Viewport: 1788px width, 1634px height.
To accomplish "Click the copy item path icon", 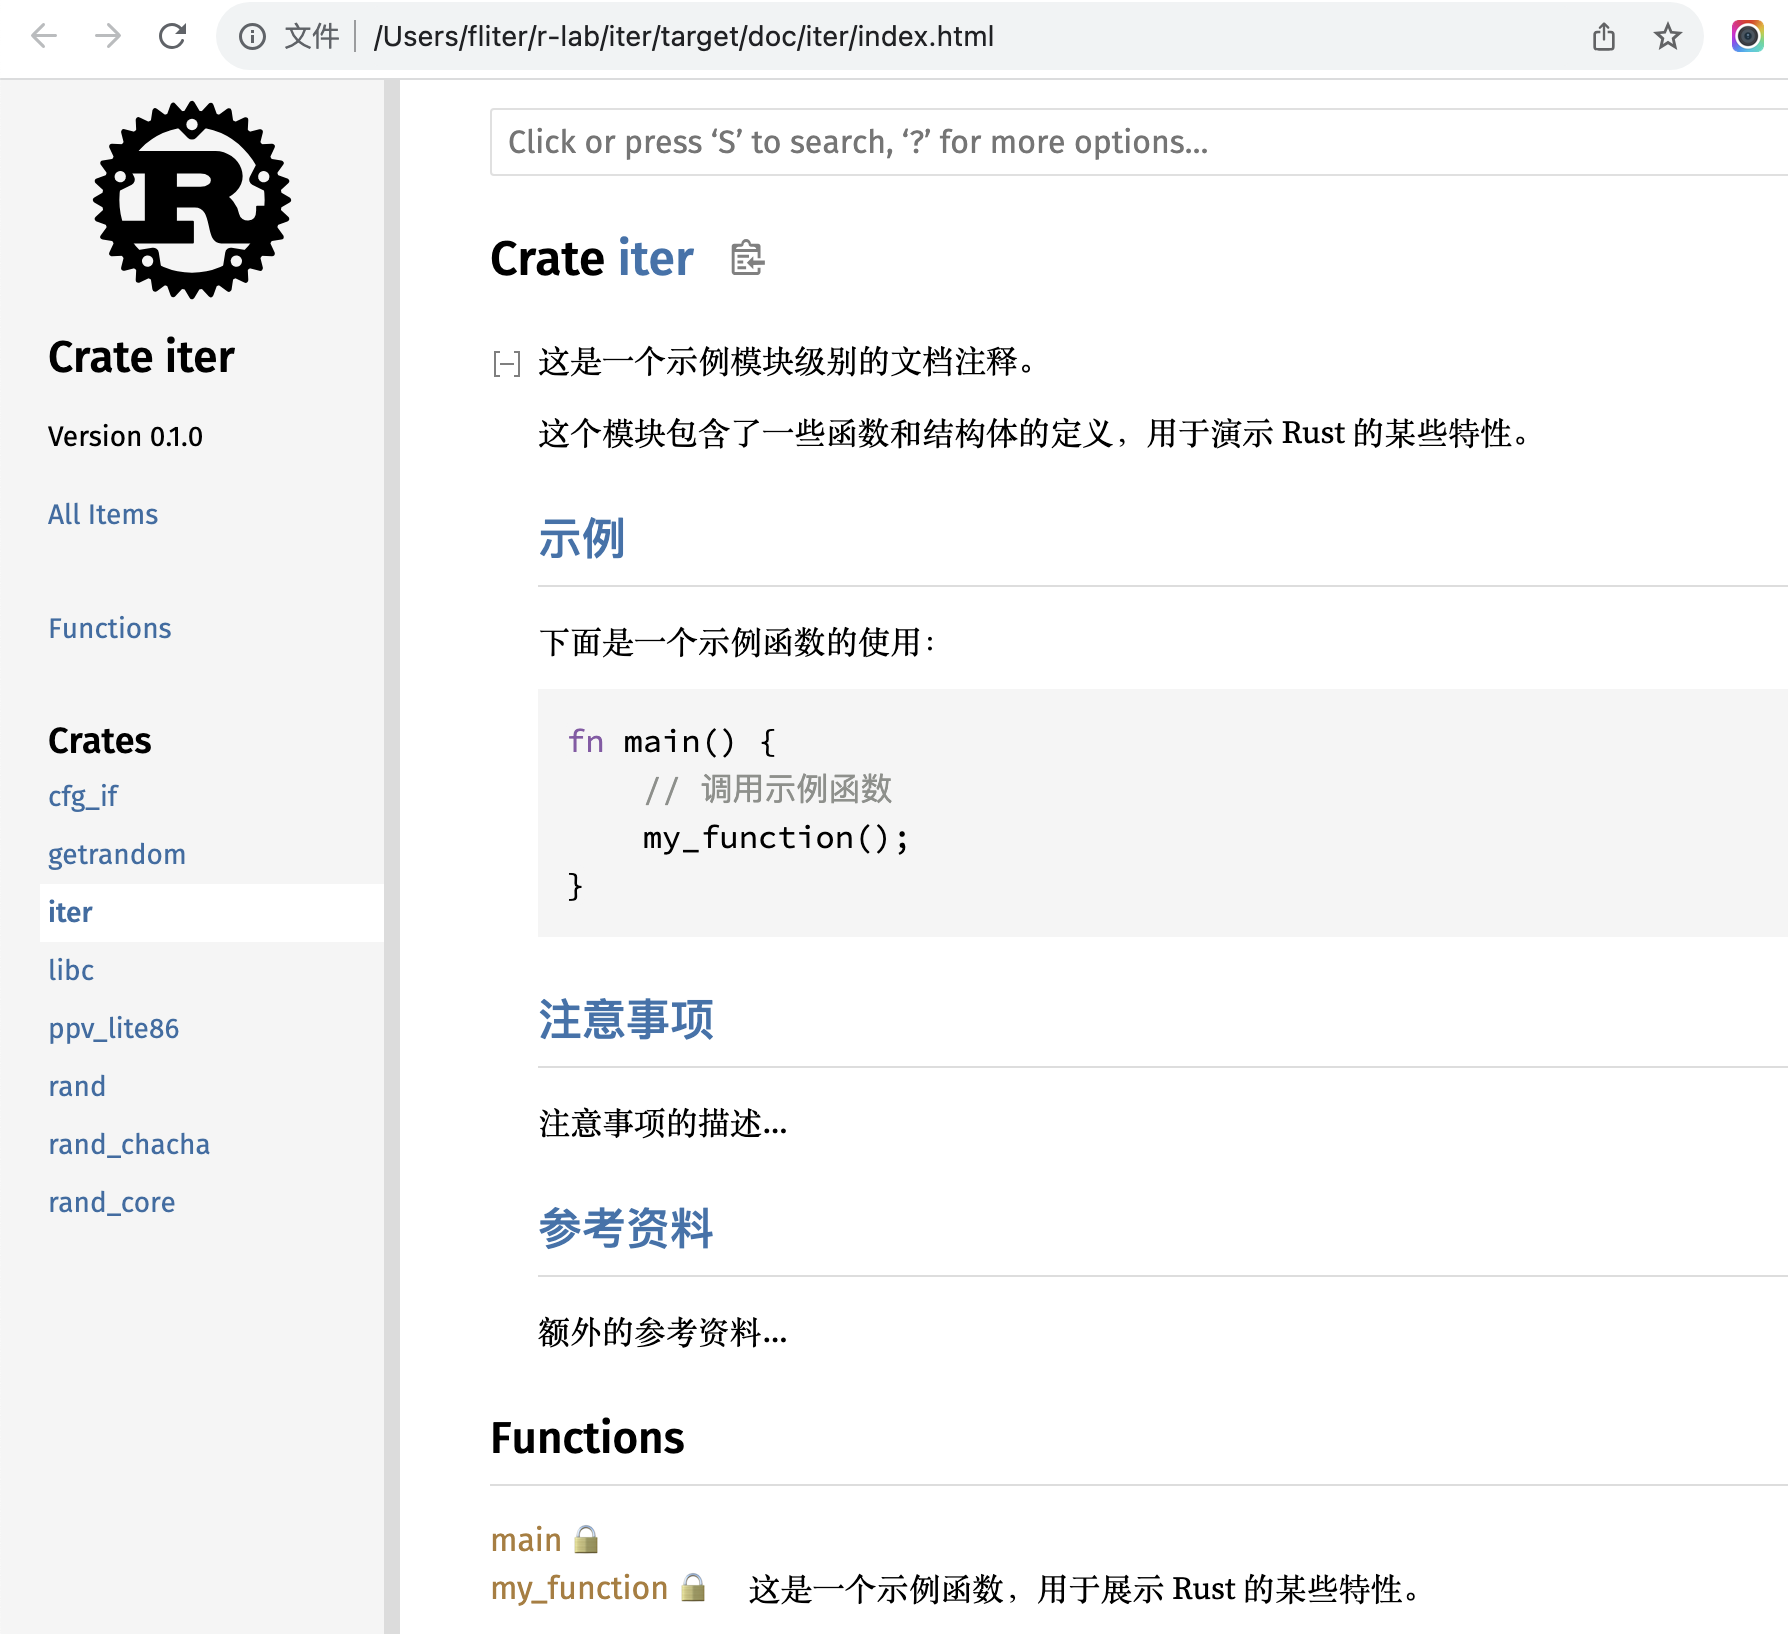I will tap(746, 259).
